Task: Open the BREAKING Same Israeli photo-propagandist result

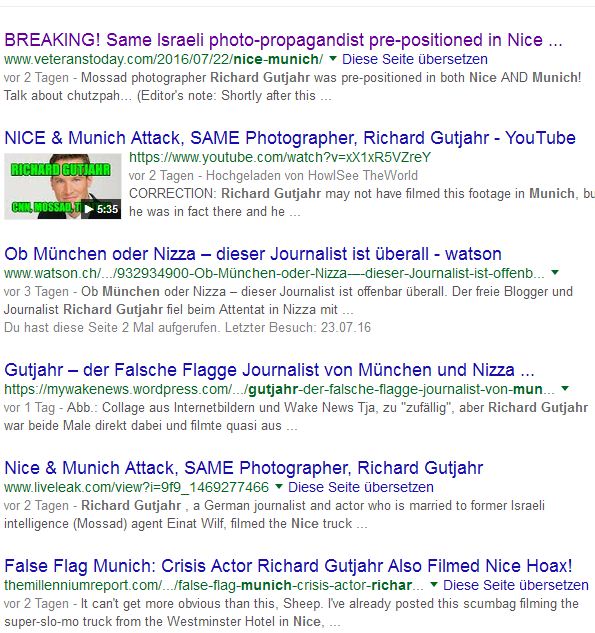Action: tap(283, 40)
